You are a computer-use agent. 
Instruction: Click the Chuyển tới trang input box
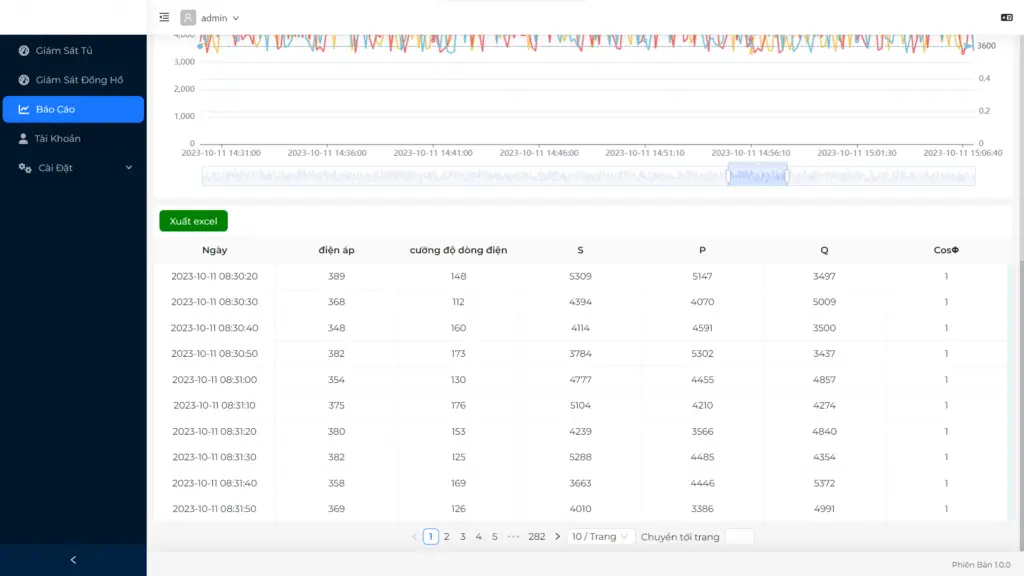739,537
